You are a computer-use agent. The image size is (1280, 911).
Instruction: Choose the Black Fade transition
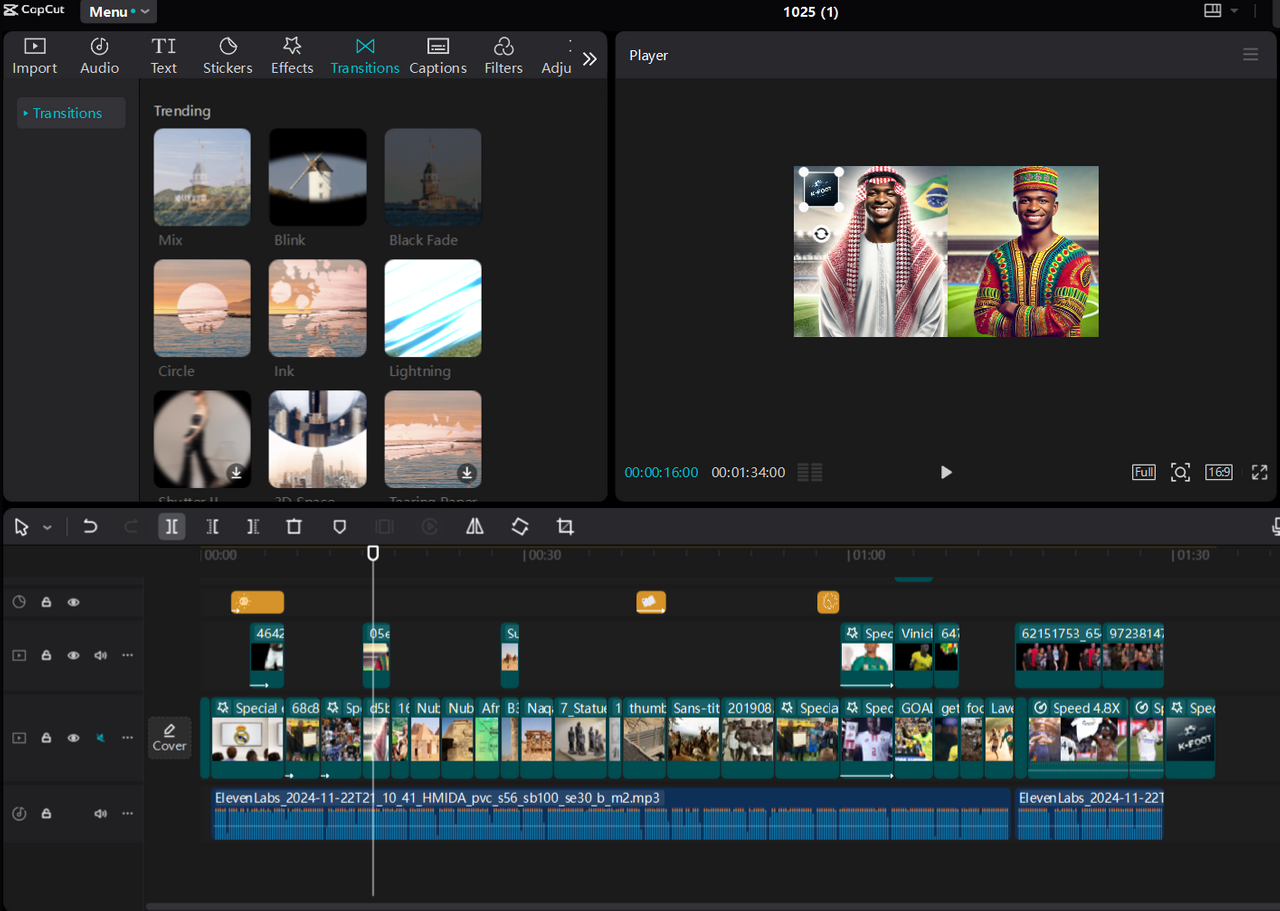click(433, 177)
